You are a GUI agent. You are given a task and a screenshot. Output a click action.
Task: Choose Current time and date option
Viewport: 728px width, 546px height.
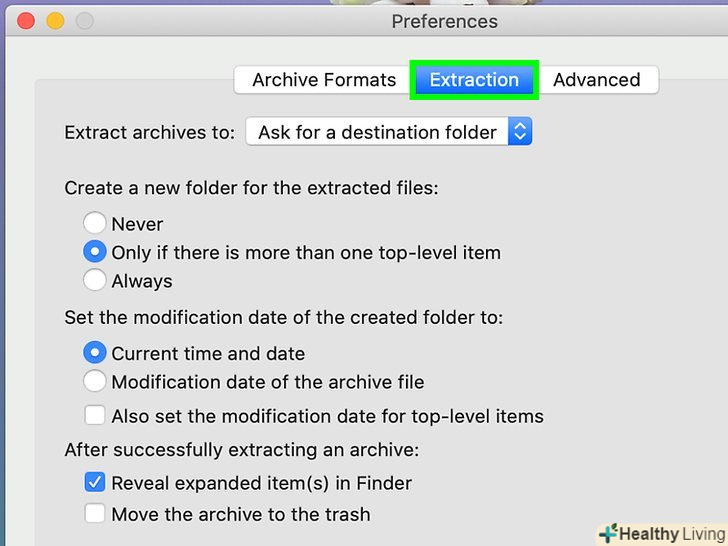coord(95,353)
